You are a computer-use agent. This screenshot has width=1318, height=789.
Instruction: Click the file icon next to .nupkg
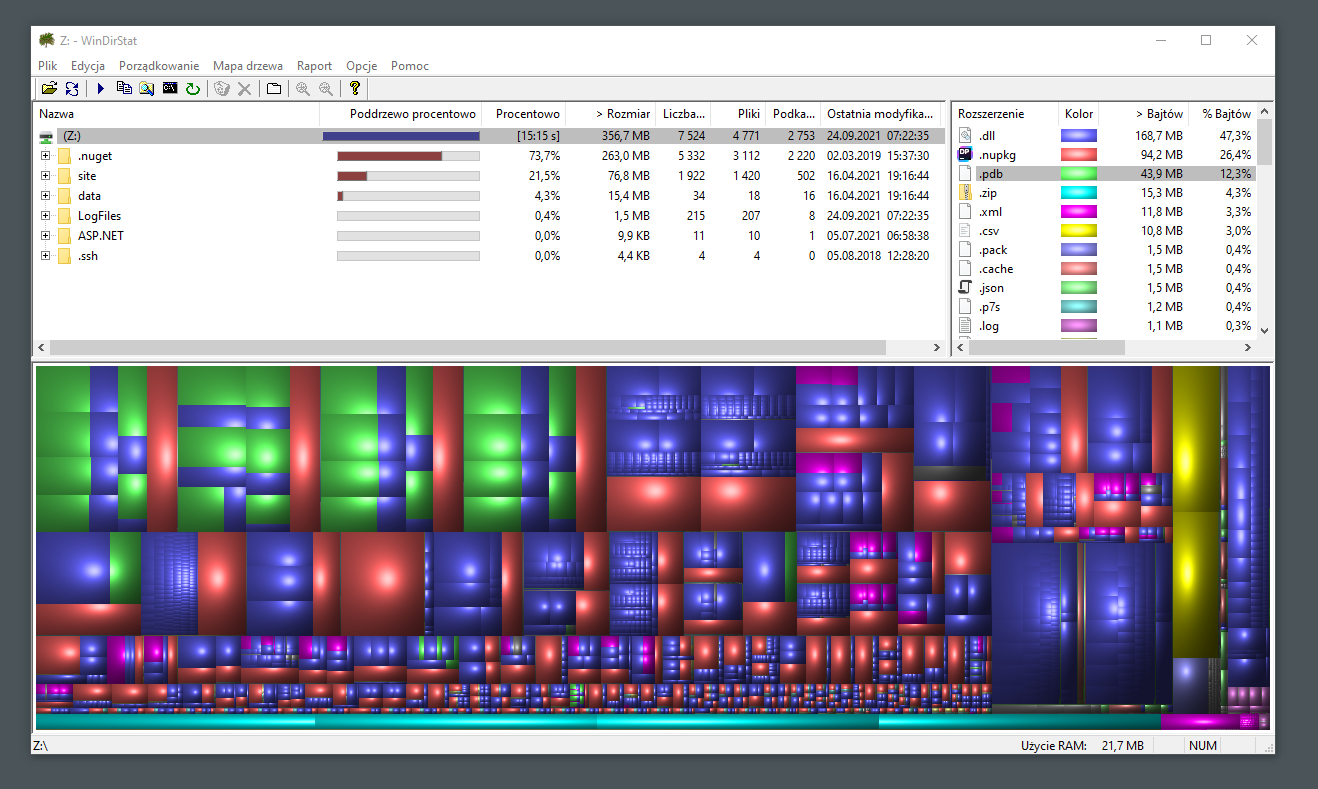click(x=965, y=154)
